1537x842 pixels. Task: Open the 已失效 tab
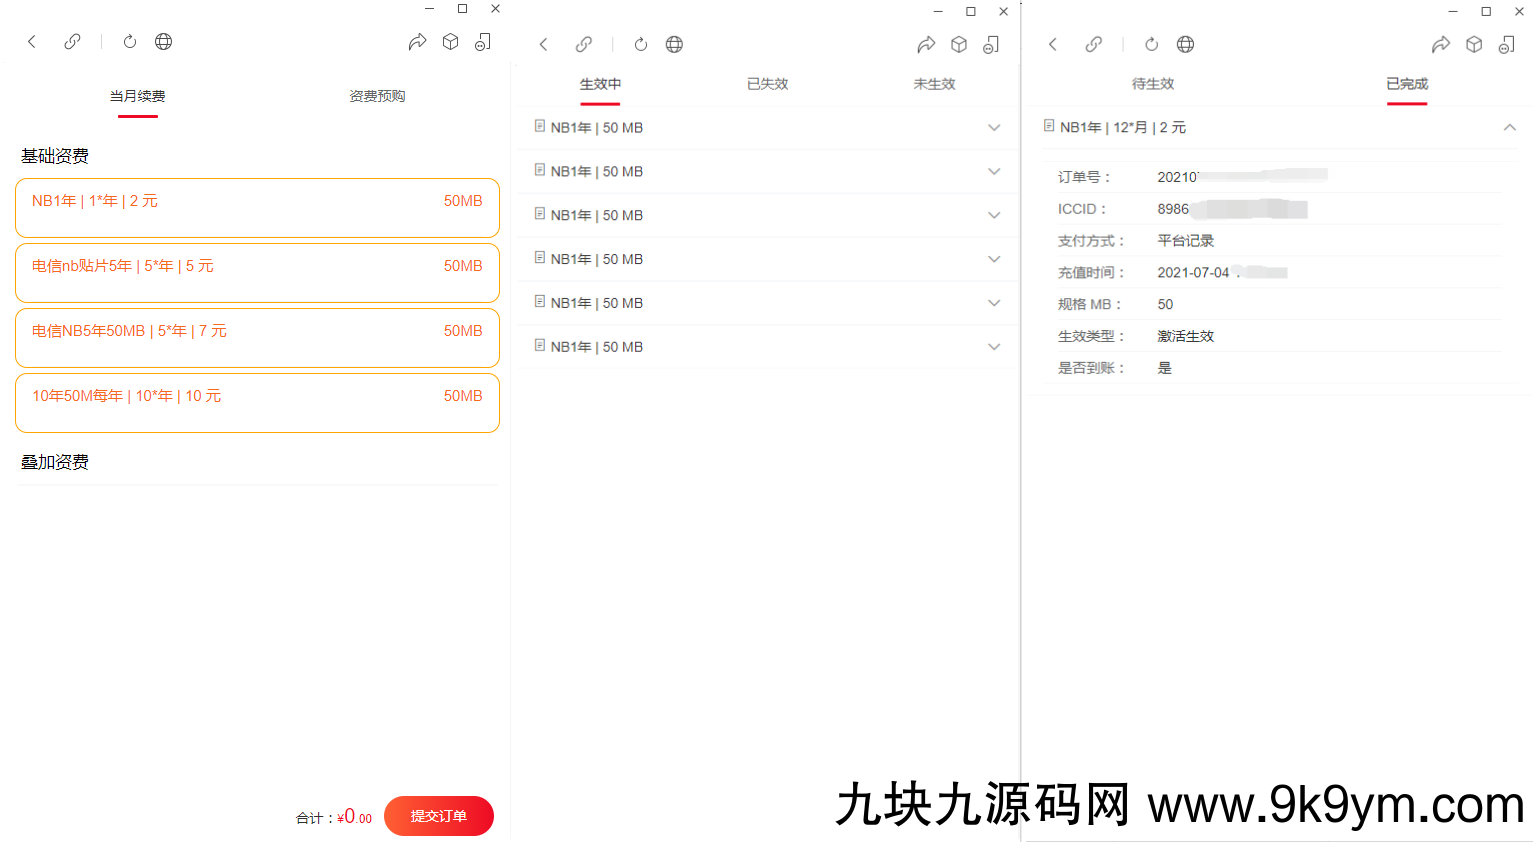click(x=768, y=85)
